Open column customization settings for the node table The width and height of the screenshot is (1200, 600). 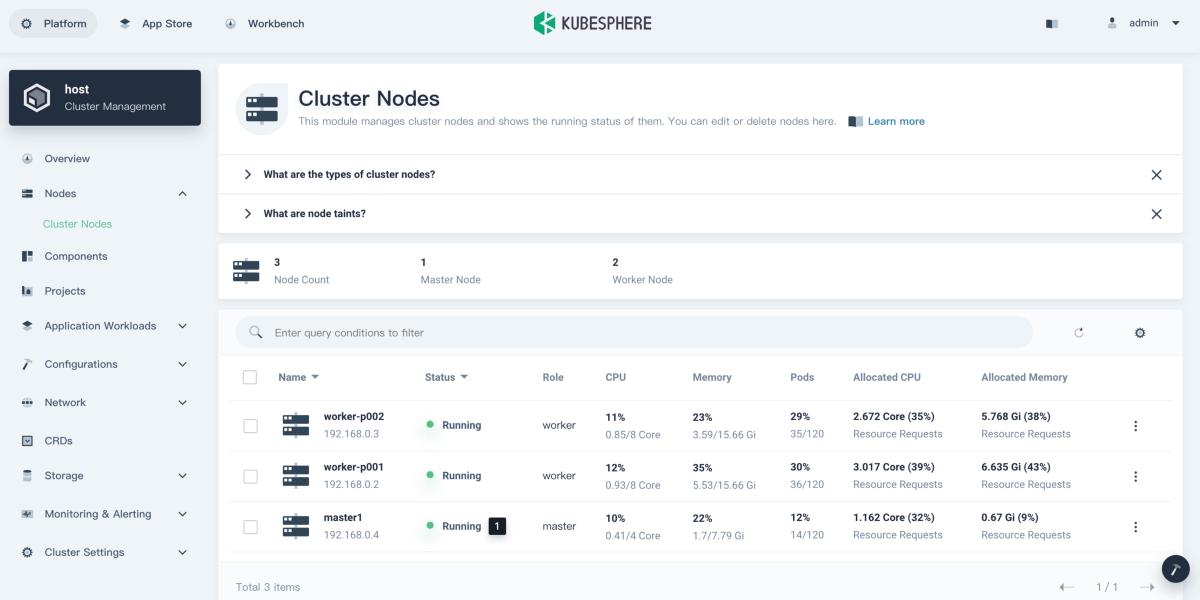pos(1139,332)
